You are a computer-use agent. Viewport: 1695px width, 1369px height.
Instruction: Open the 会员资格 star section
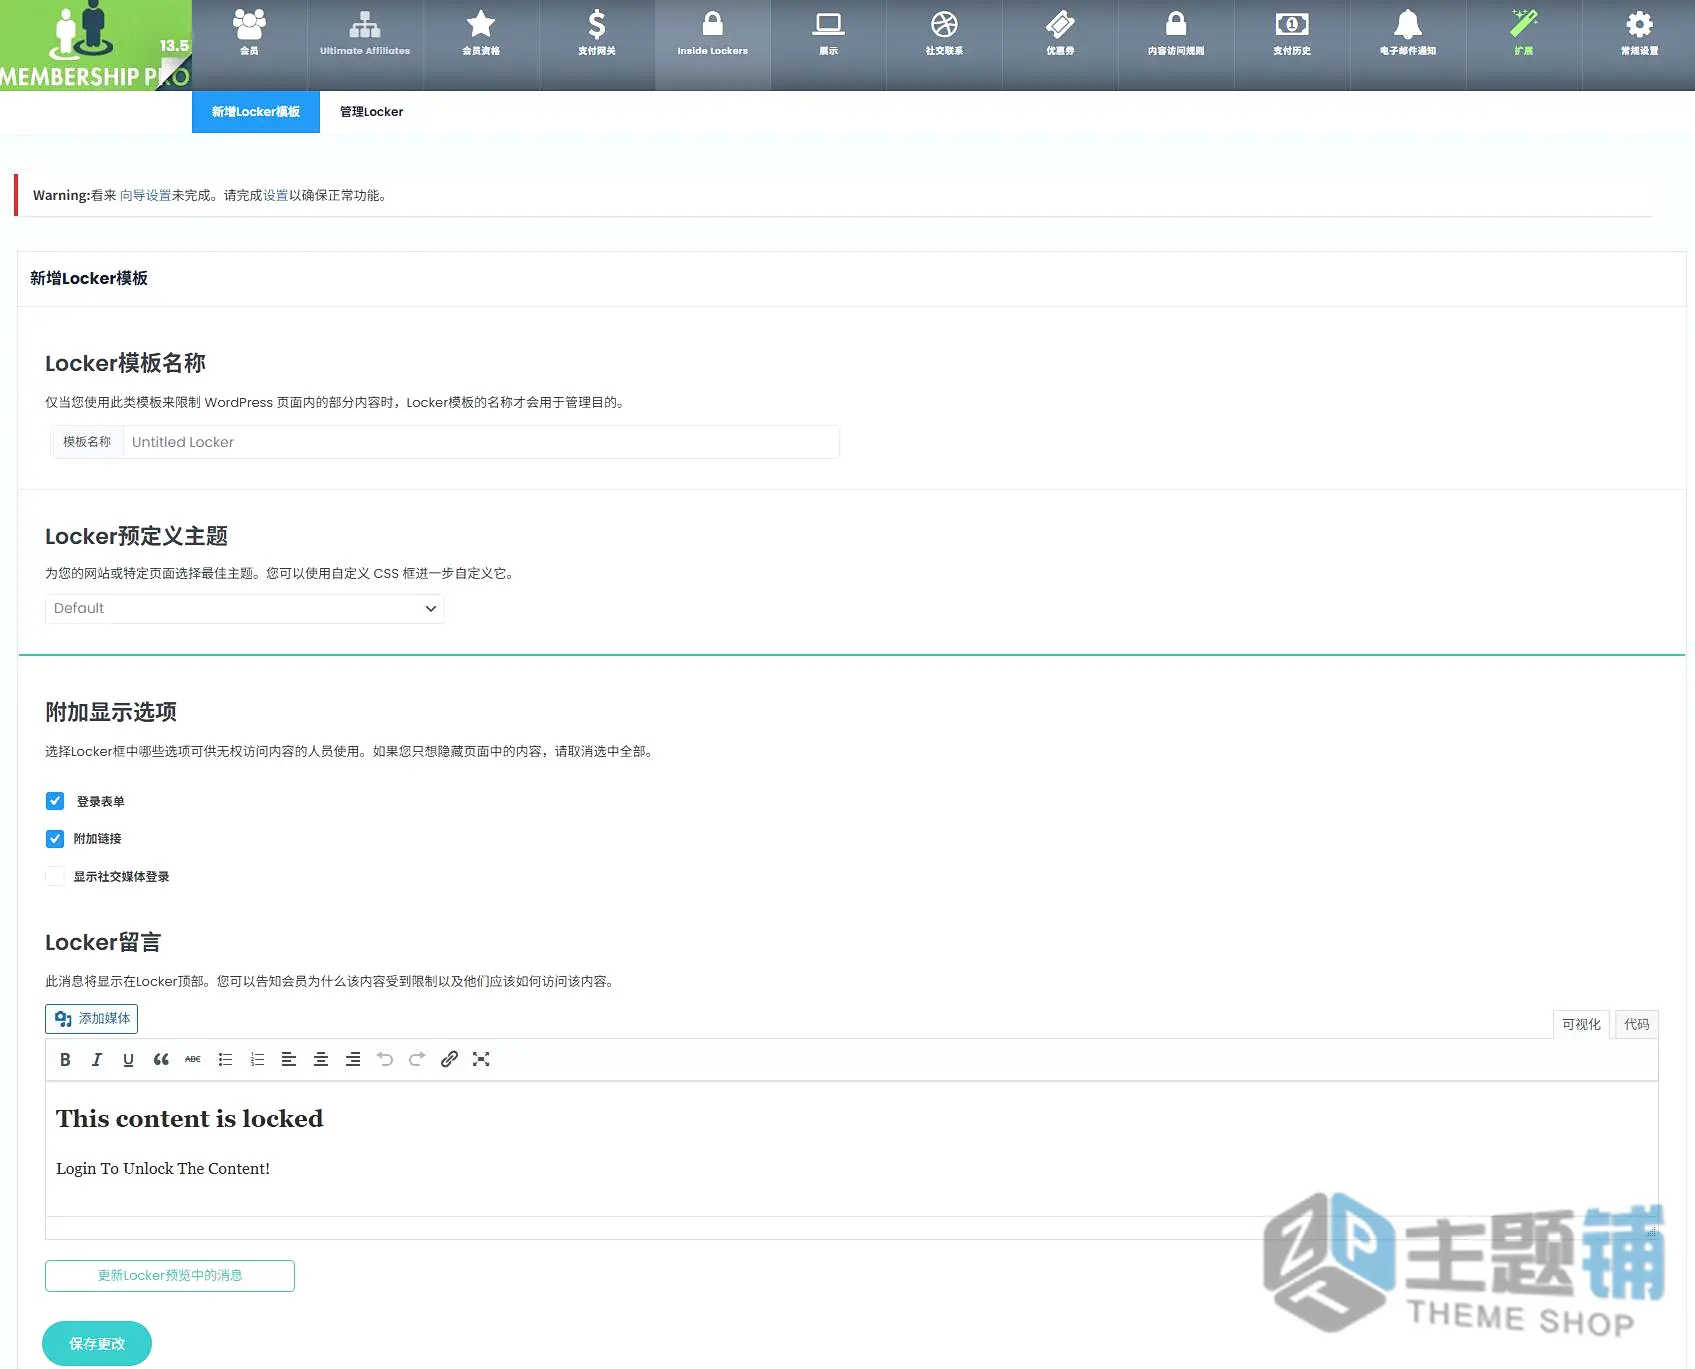tap(481, 45)
